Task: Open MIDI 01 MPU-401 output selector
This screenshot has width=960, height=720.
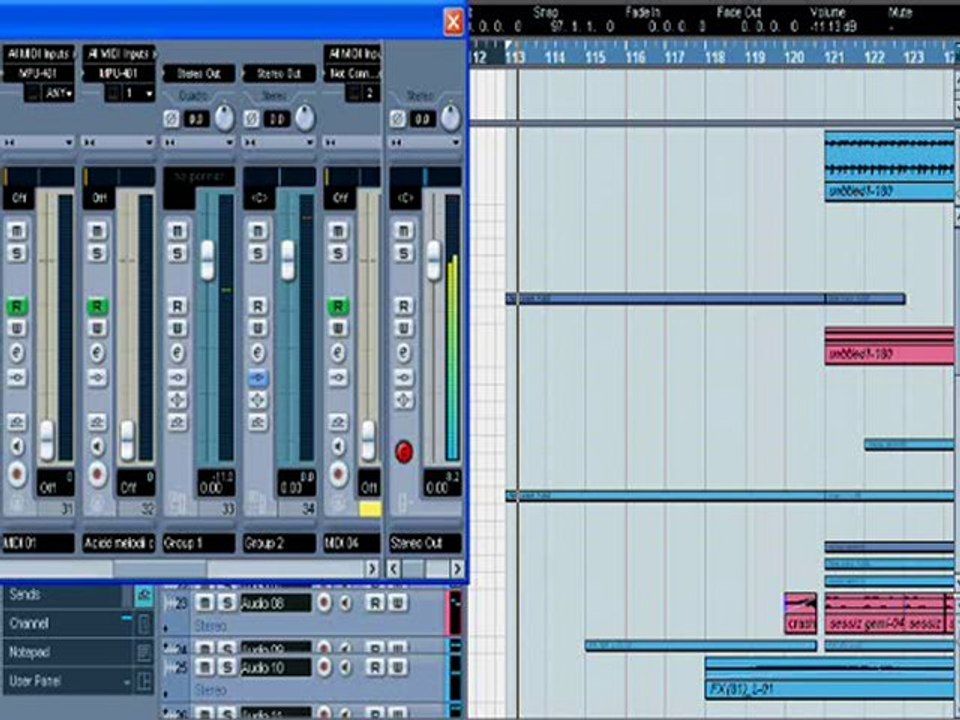Action: [39, 73]
